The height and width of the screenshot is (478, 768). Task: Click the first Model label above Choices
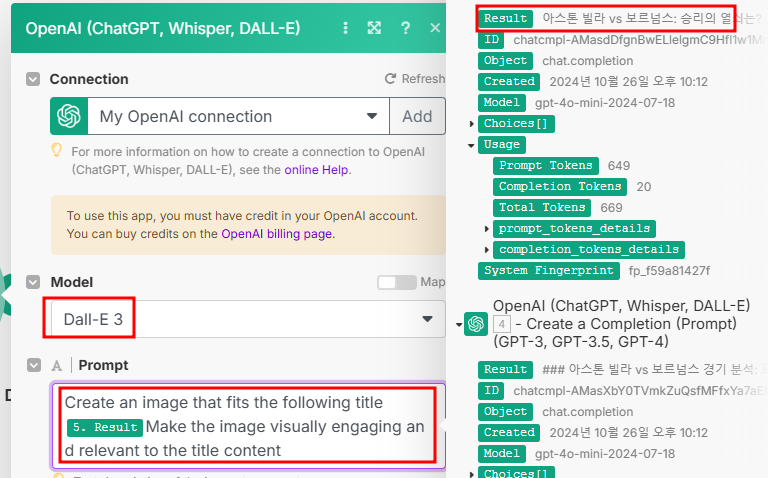pyautogui.click(x=502, y=103)
